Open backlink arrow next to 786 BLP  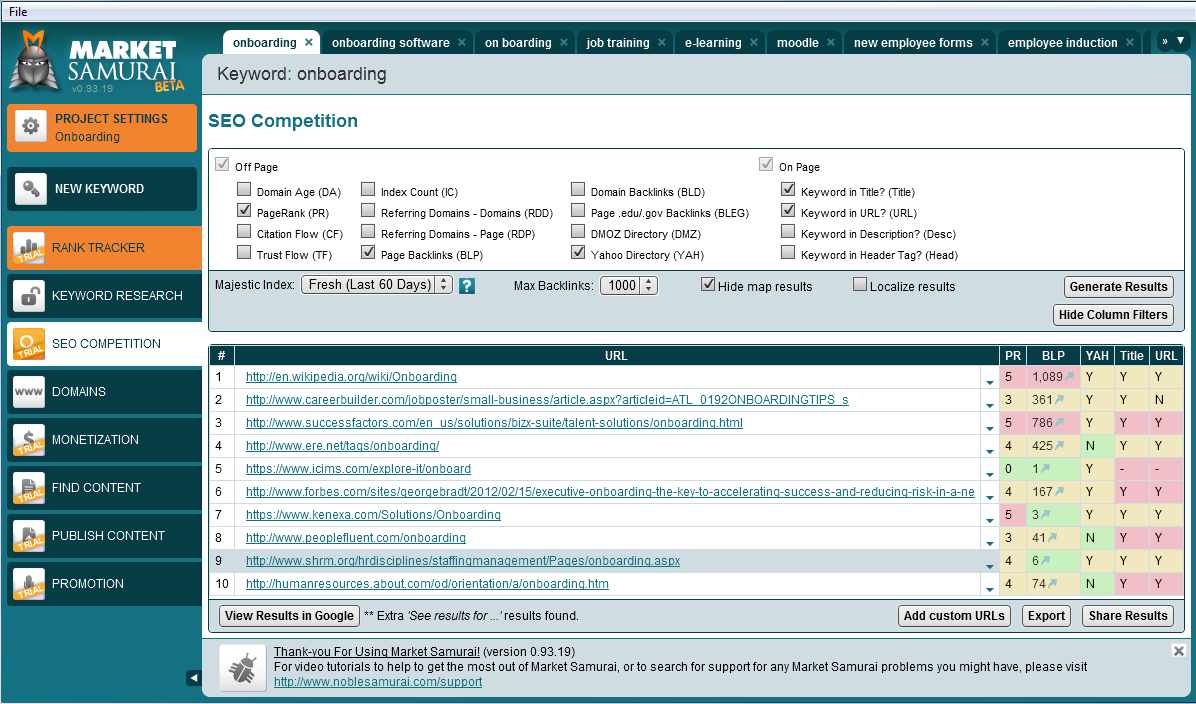click(x=1059, y=423)
